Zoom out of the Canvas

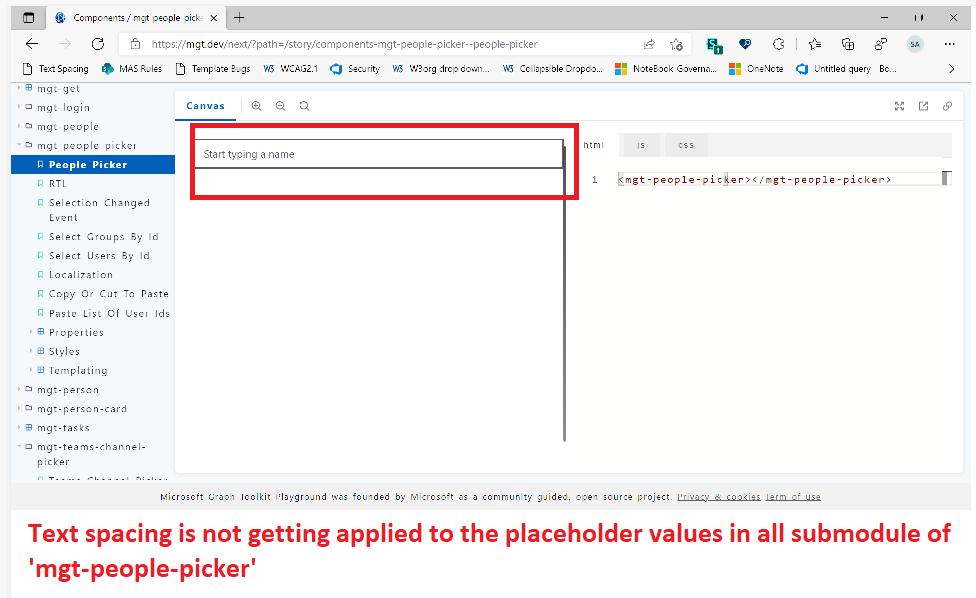[x=280, y=105]
